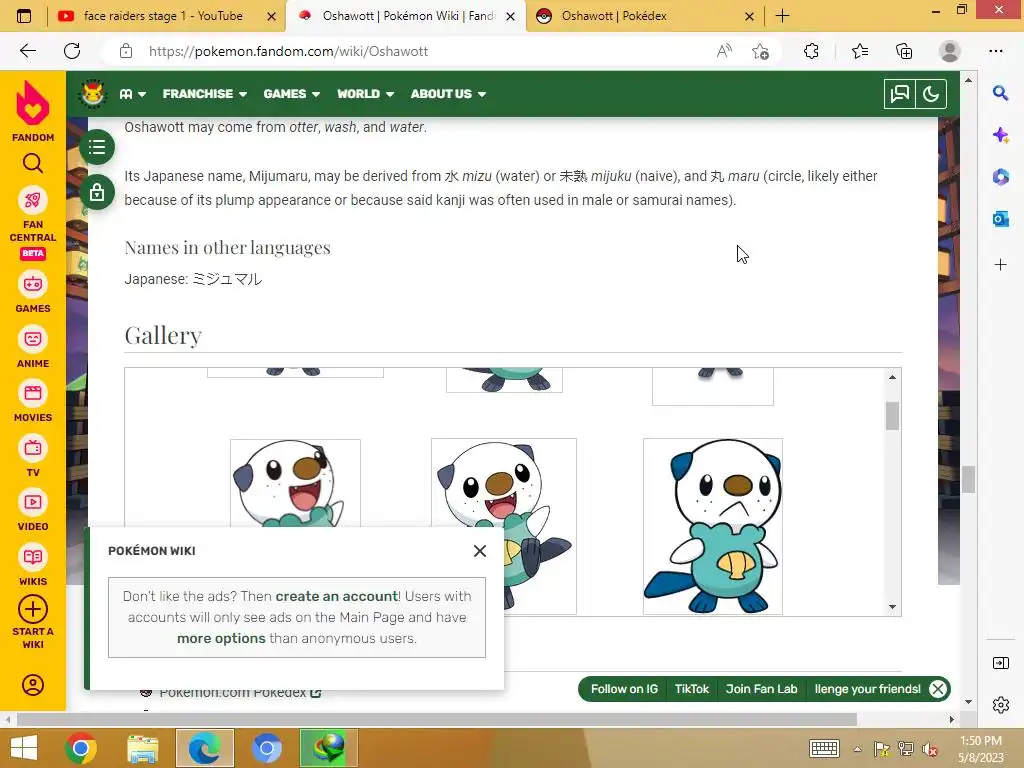Open Anime section in Fandom sidebar
1024x768 pixels.
coord(33,347)
